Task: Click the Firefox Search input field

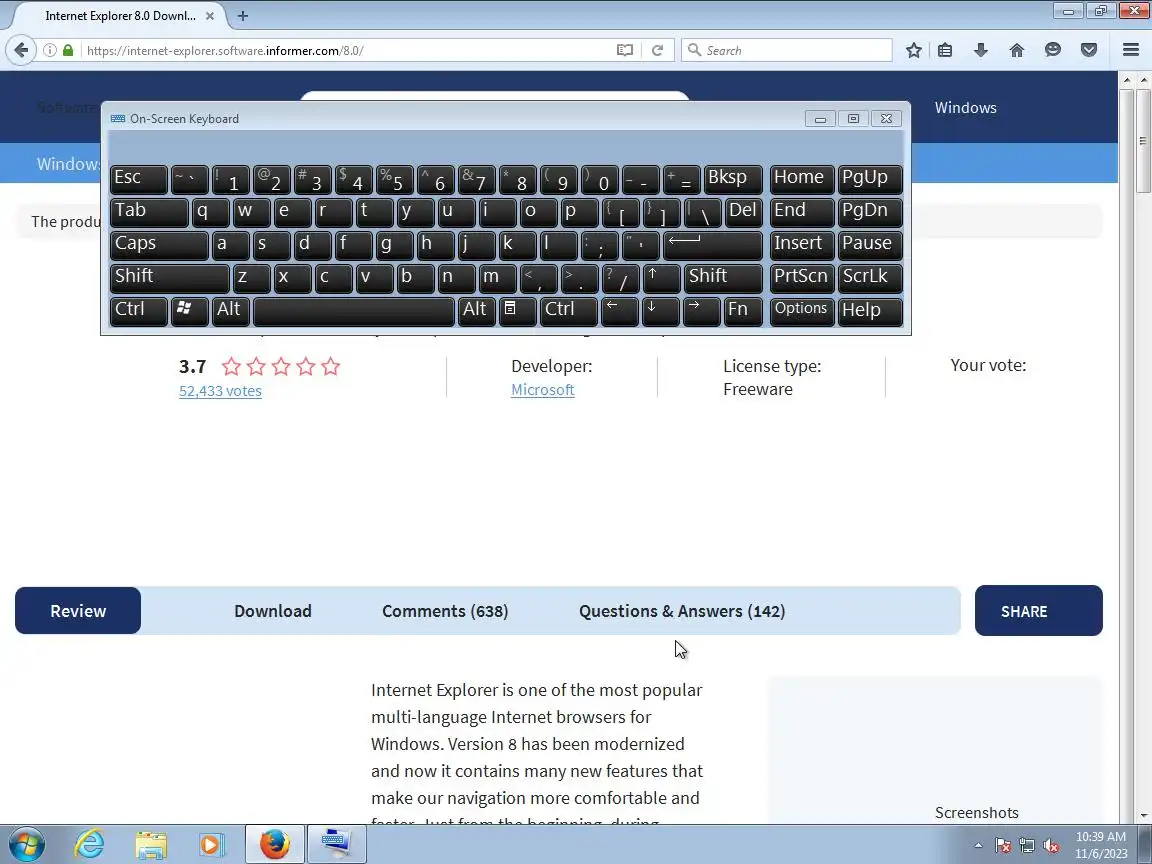Action: pyautogui.click(x=788, y=50)
